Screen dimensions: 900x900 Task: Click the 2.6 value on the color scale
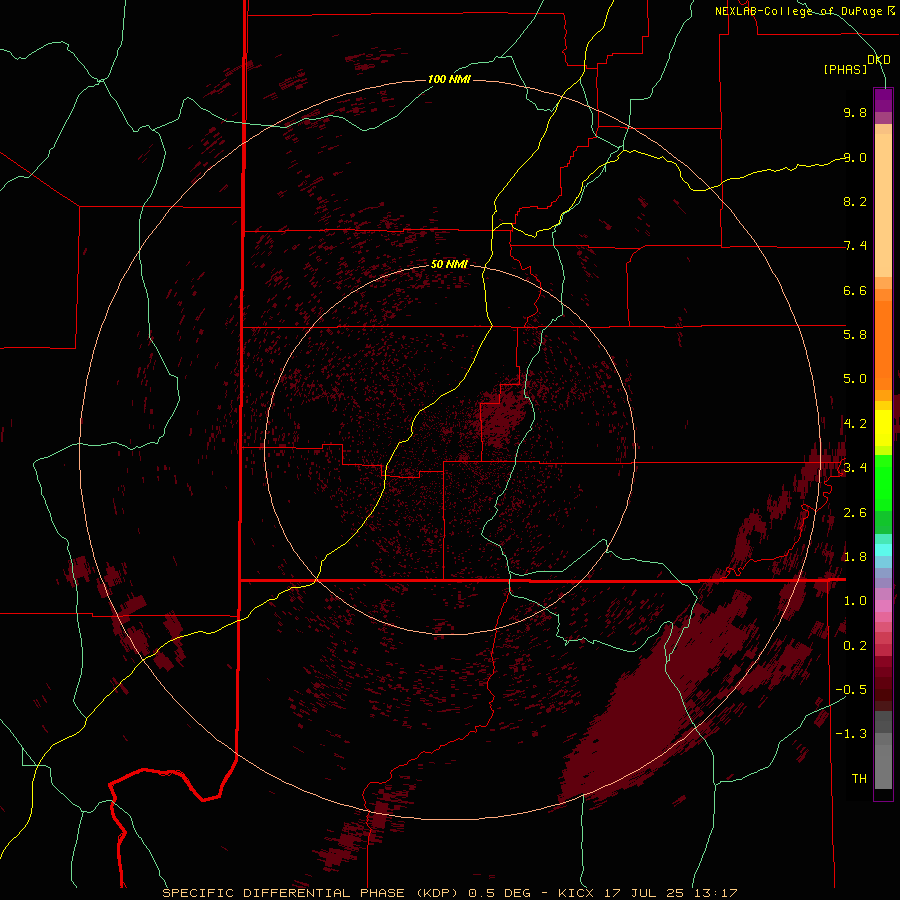(855, 513)
